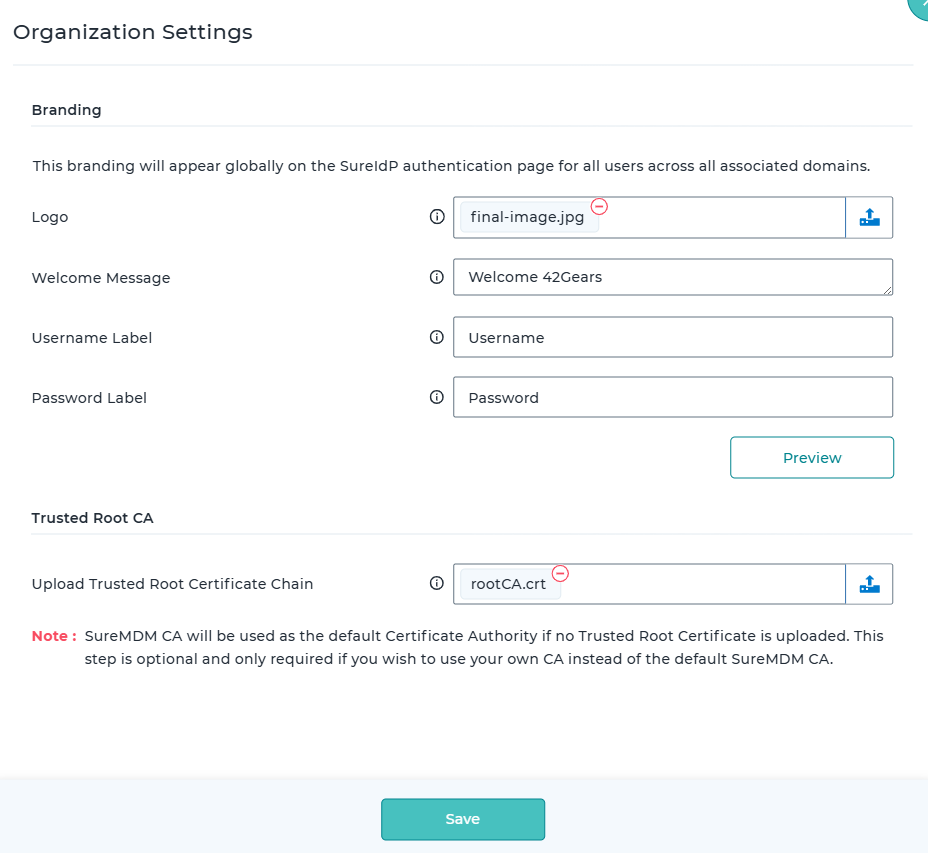Click the Welcome Message textarea resize handle
This screenshot has height=853, width=928.
click(887, 290)
